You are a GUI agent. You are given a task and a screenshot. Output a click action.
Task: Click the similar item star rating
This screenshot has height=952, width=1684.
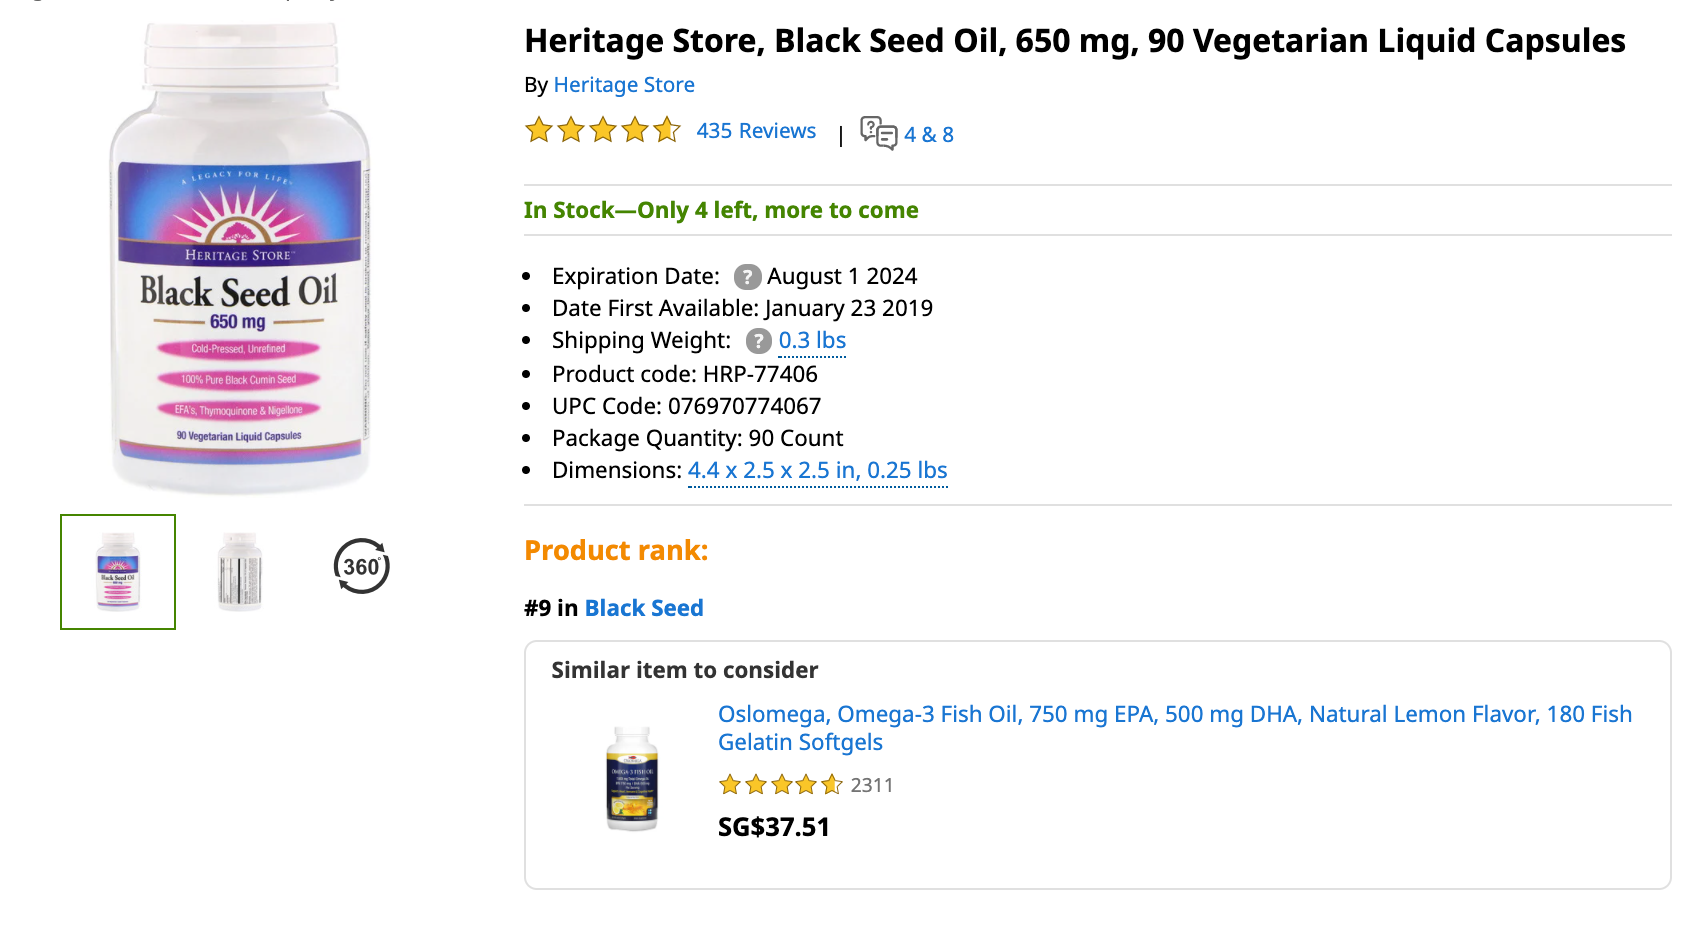[x=781, y=785]
